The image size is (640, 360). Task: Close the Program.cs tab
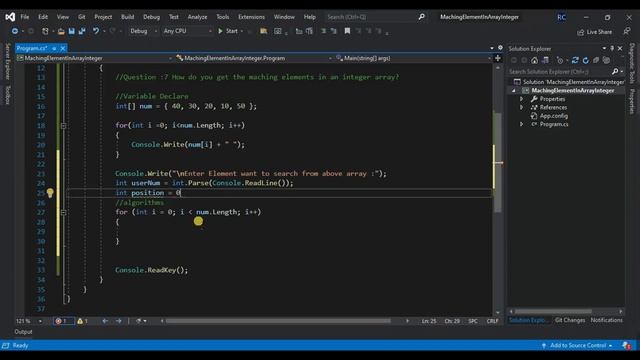(63, 48)
